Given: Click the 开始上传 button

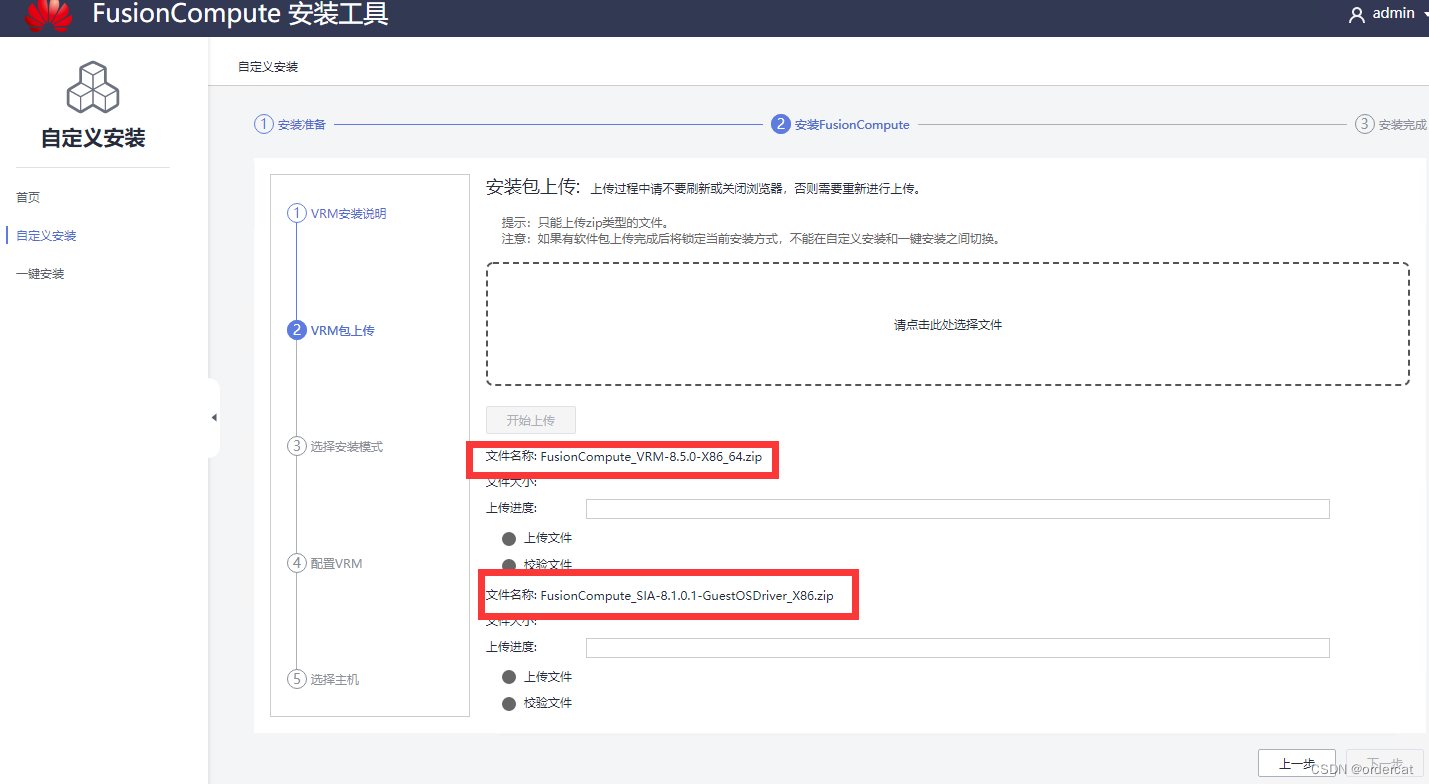Looking at the screenshot, I should (531, 419).
